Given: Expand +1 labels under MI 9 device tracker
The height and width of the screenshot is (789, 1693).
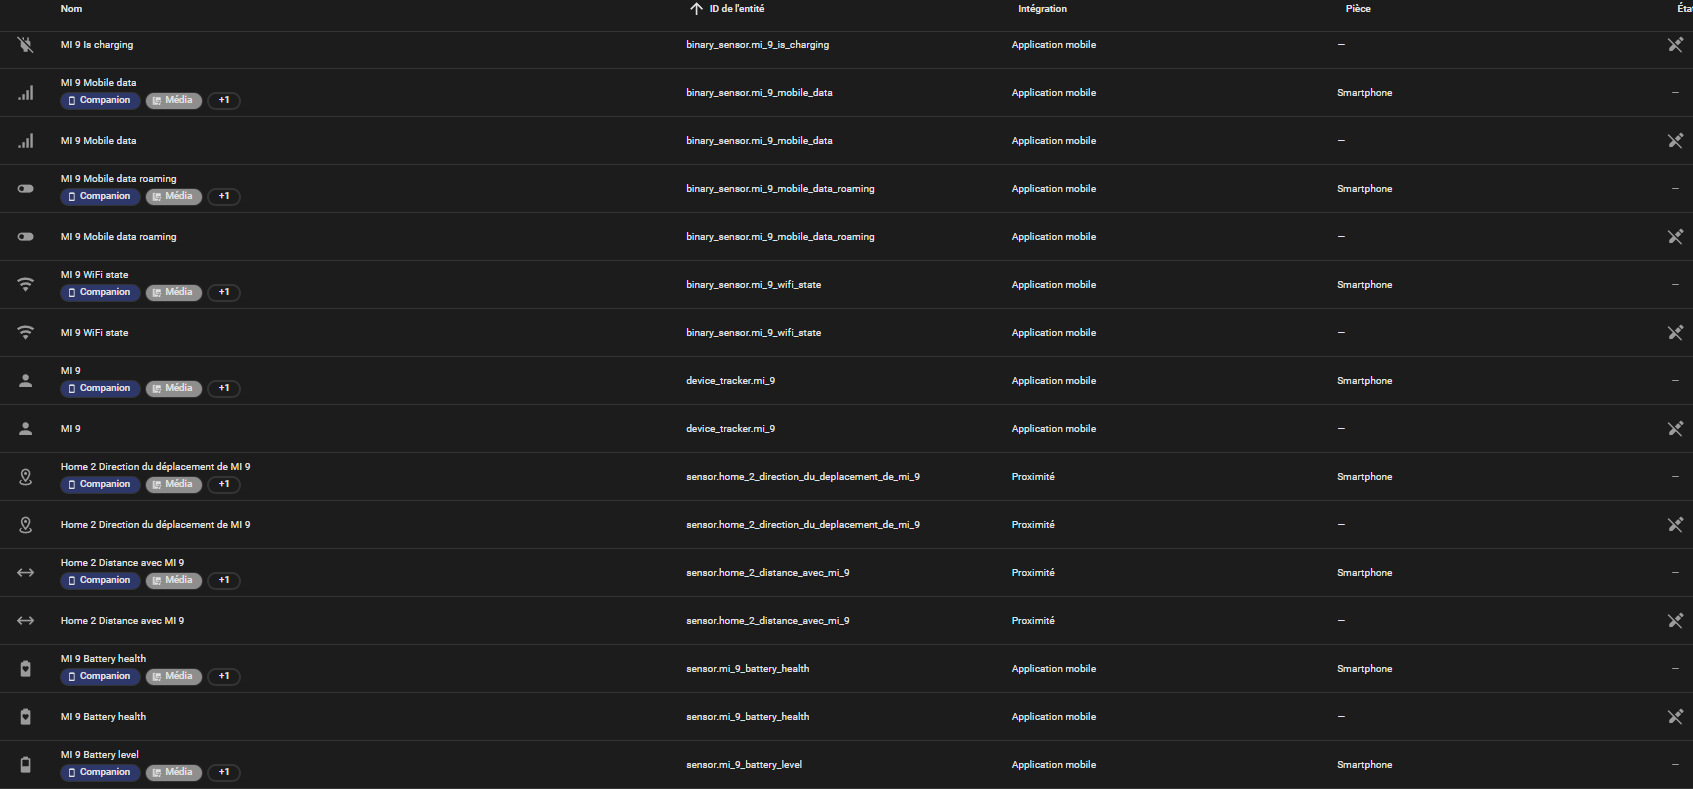Looking at the screenshot, I should [x=224, y=388].
